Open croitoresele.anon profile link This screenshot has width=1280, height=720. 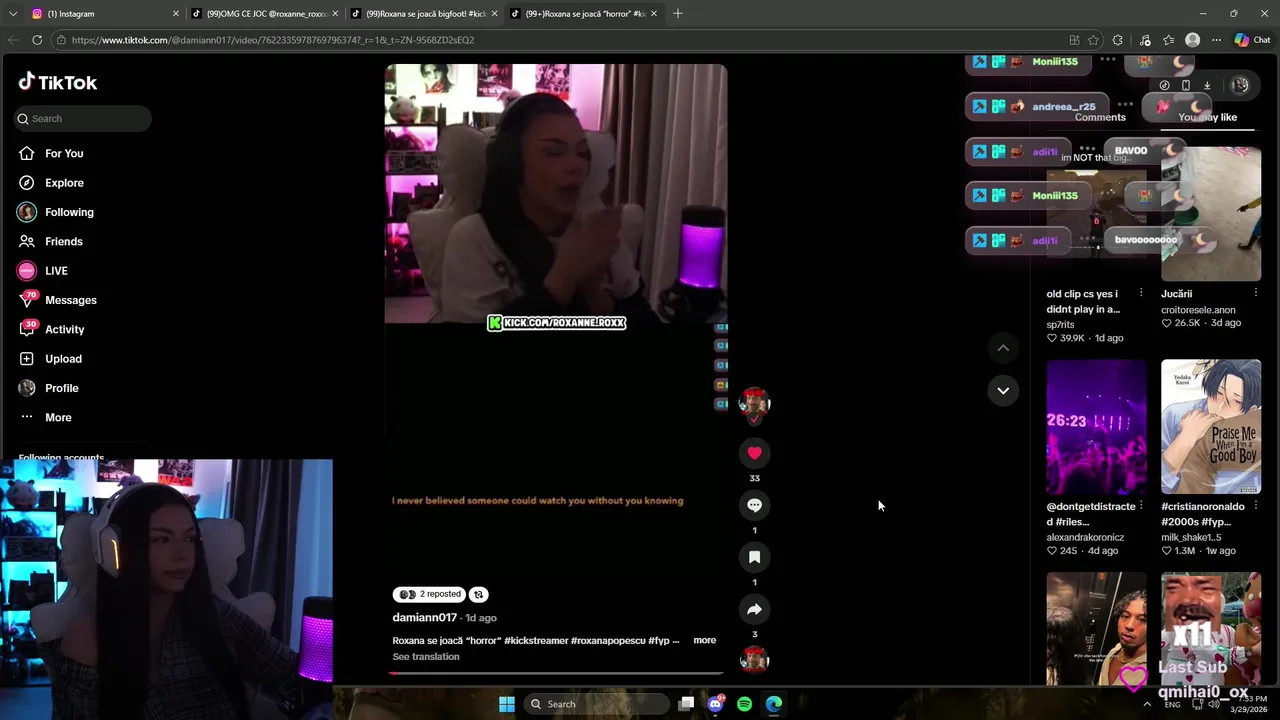tap(1198, 310)
